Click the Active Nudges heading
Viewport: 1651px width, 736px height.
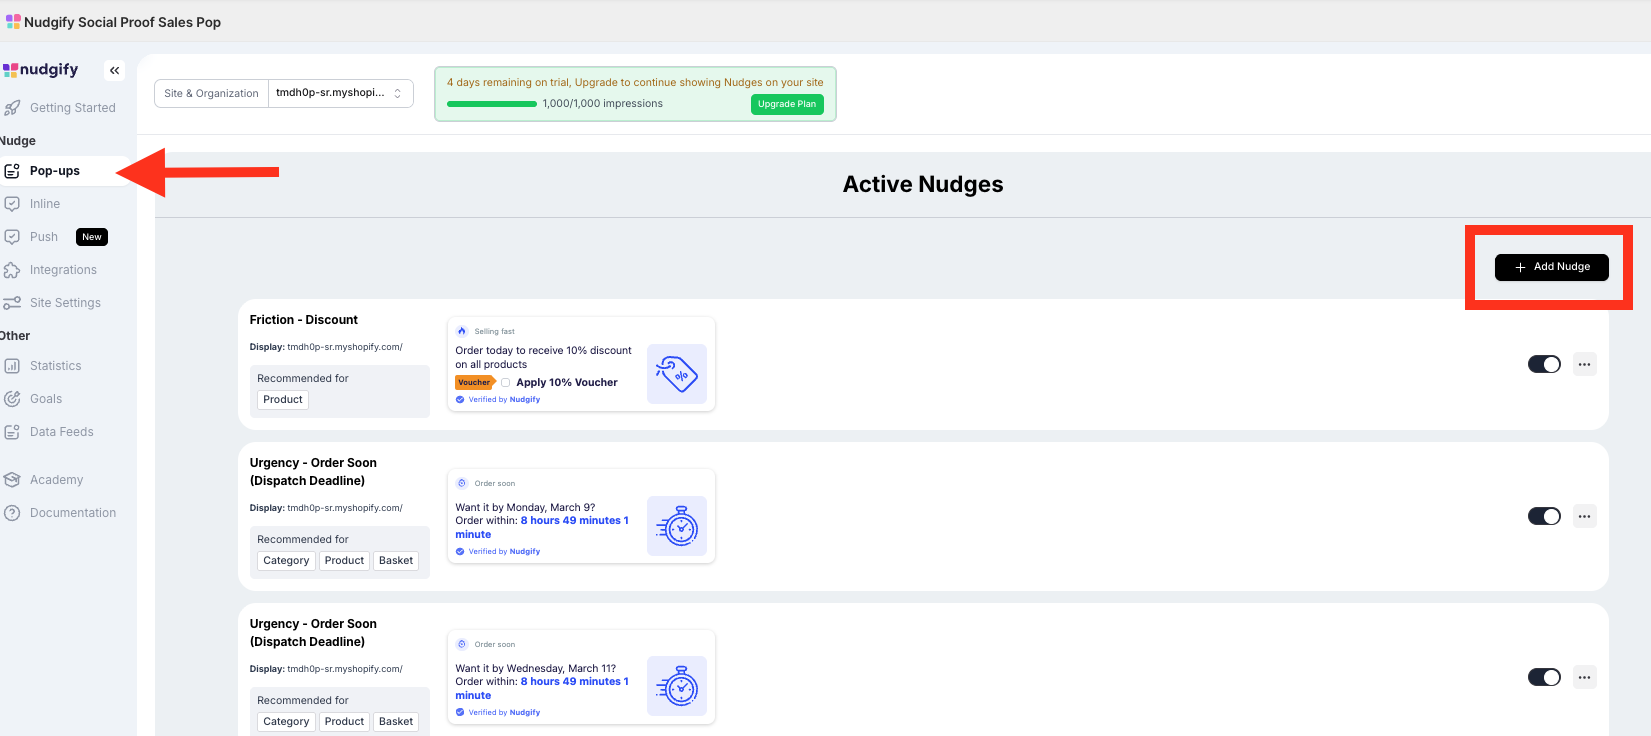point(923,184)
